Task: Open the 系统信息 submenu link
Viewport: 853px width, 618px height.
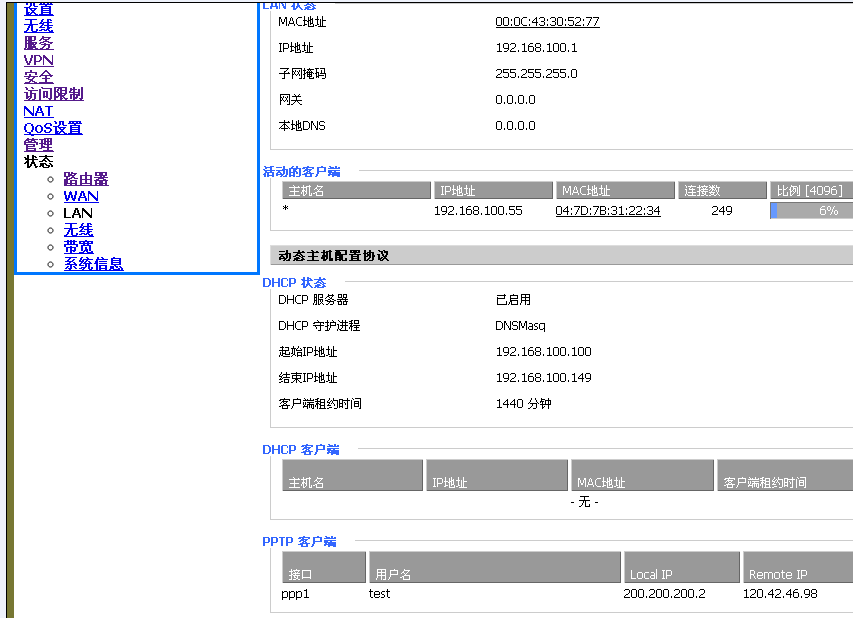Action: pos(93,264)
